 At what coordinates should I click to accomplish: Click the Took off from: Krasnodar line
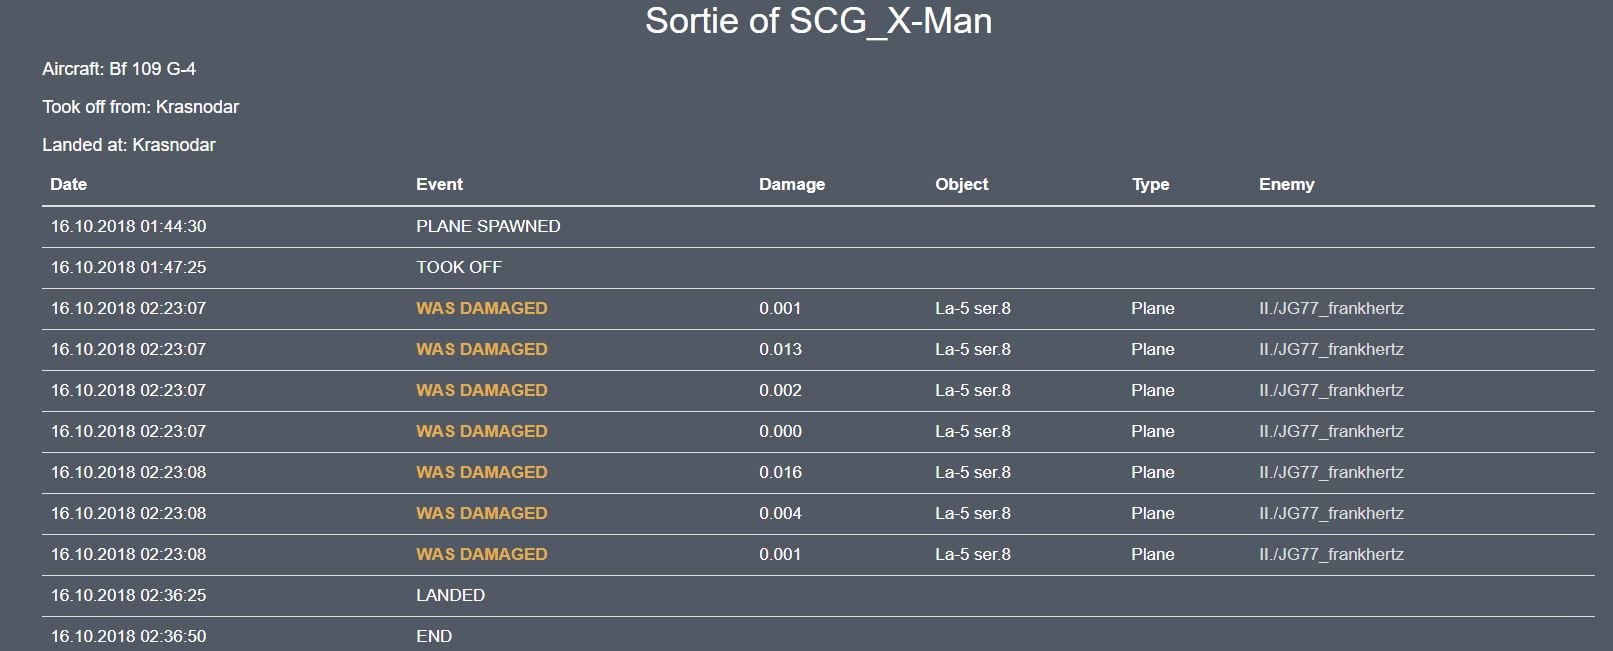(x=140, y=107)
